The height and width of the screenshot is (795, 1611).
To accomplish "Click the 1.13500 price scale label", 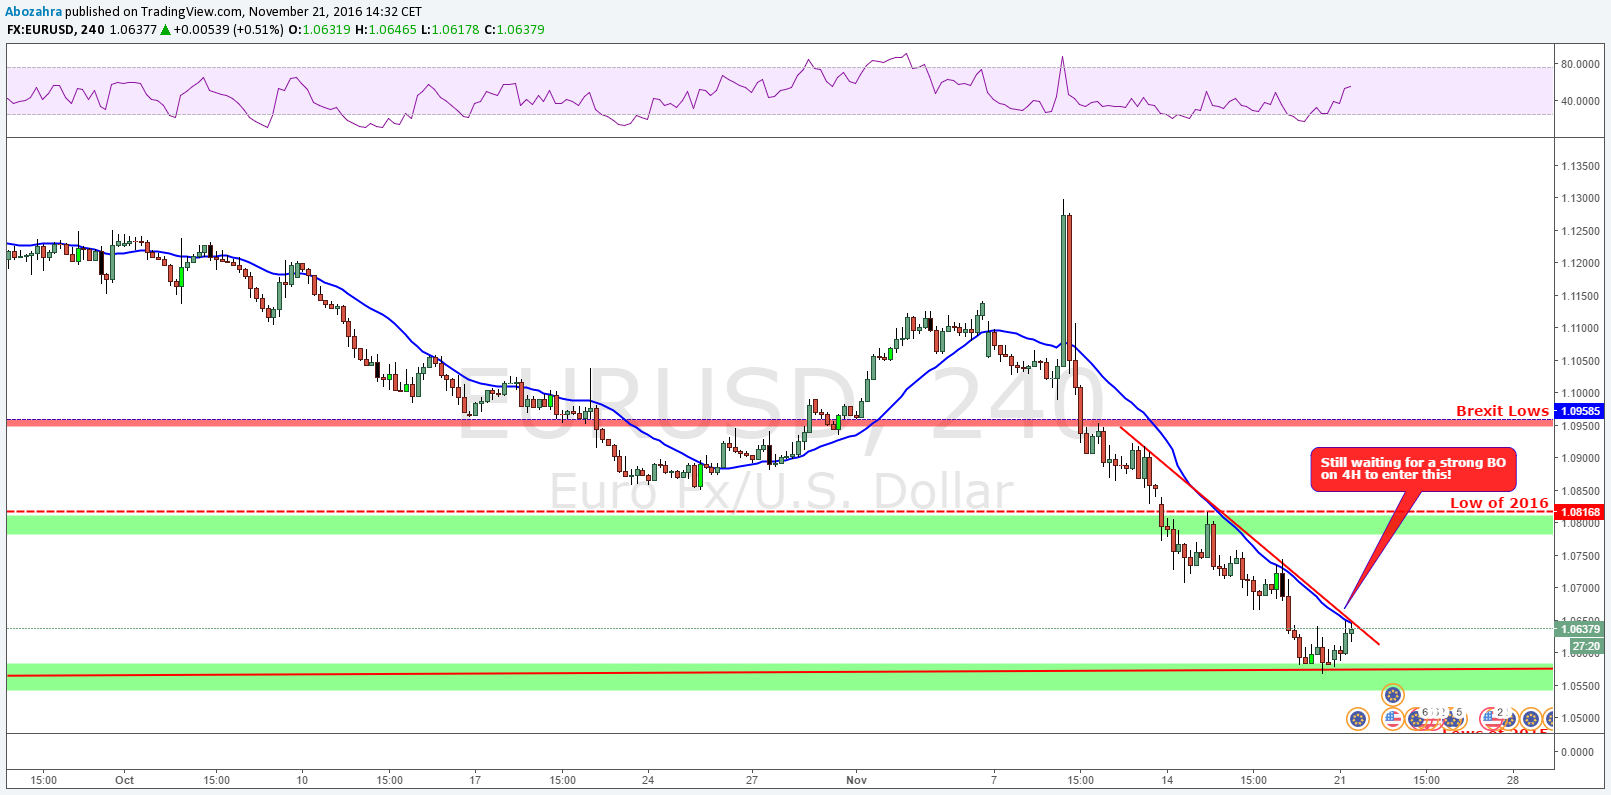I will point(1581,166).
